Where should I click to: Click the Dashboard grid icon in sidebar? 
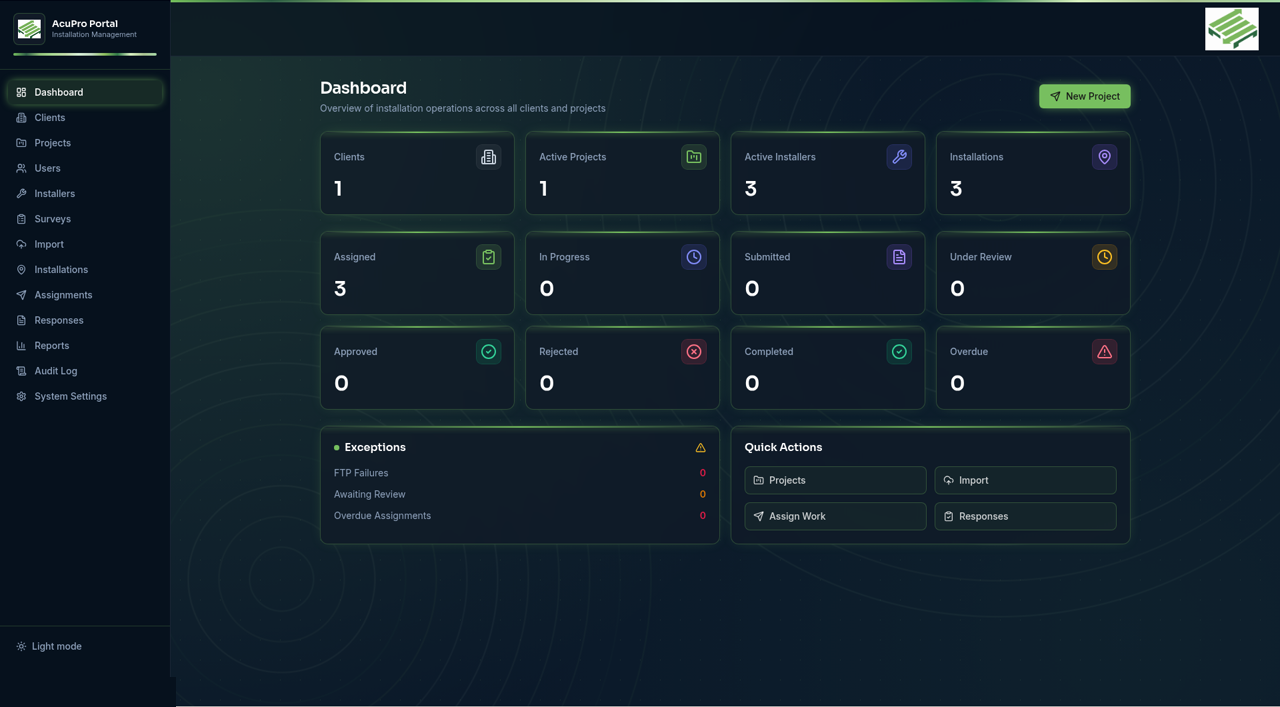(21, 92)
